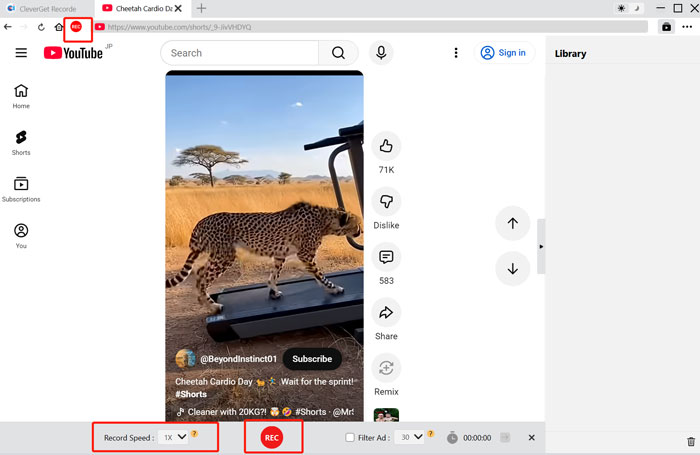700x455 pixels.
Task: Open Shorts in YouTube sidebar
Action: coord(21,142)
